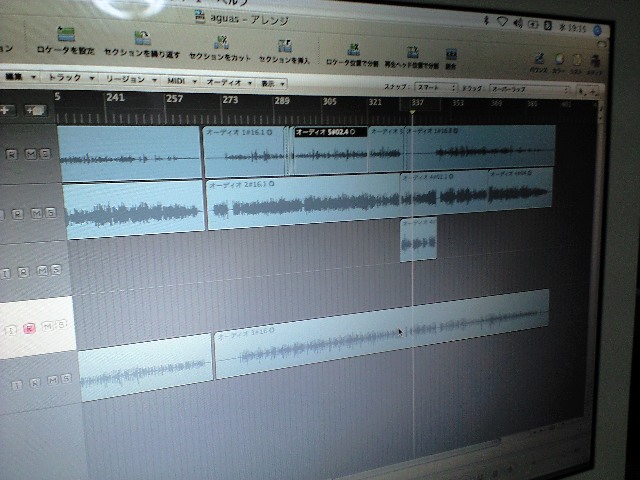Select the highlighted オーディオ 5#02.4 audio region
640x480 pixels.
click(x=328, y=150)
